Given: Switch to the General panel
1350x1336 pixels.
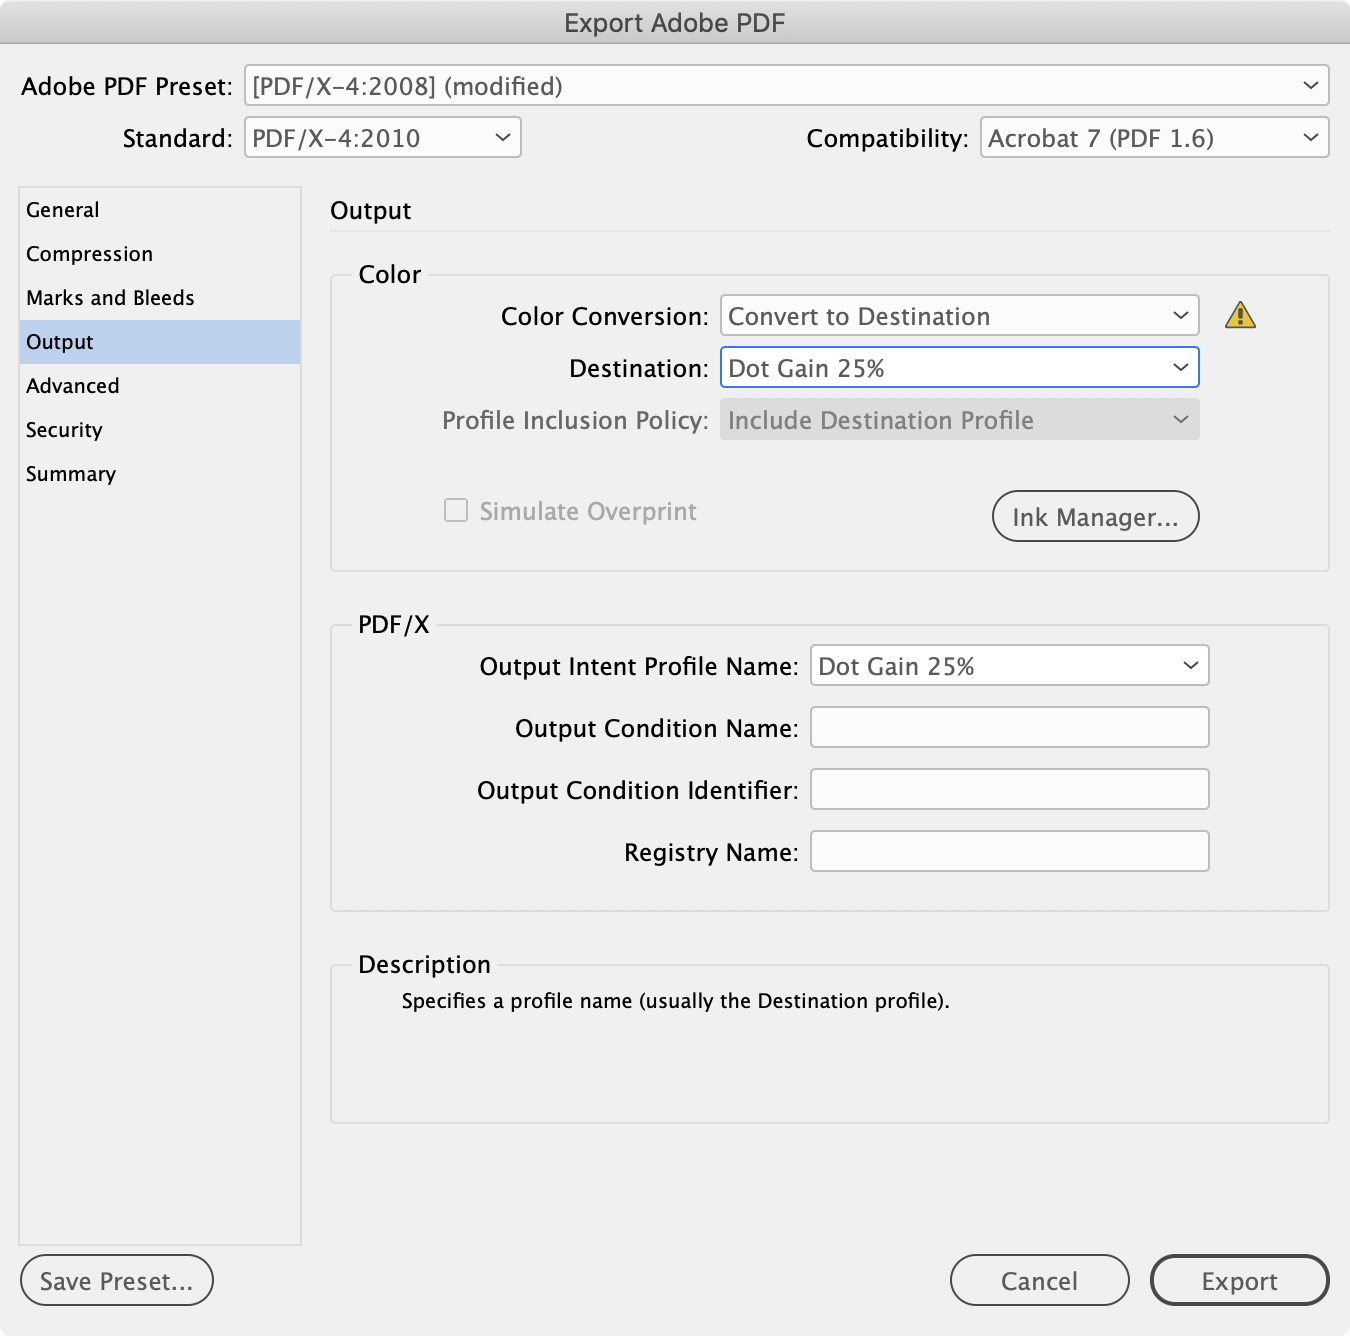Looking at the screenshot, I should 62,210.
